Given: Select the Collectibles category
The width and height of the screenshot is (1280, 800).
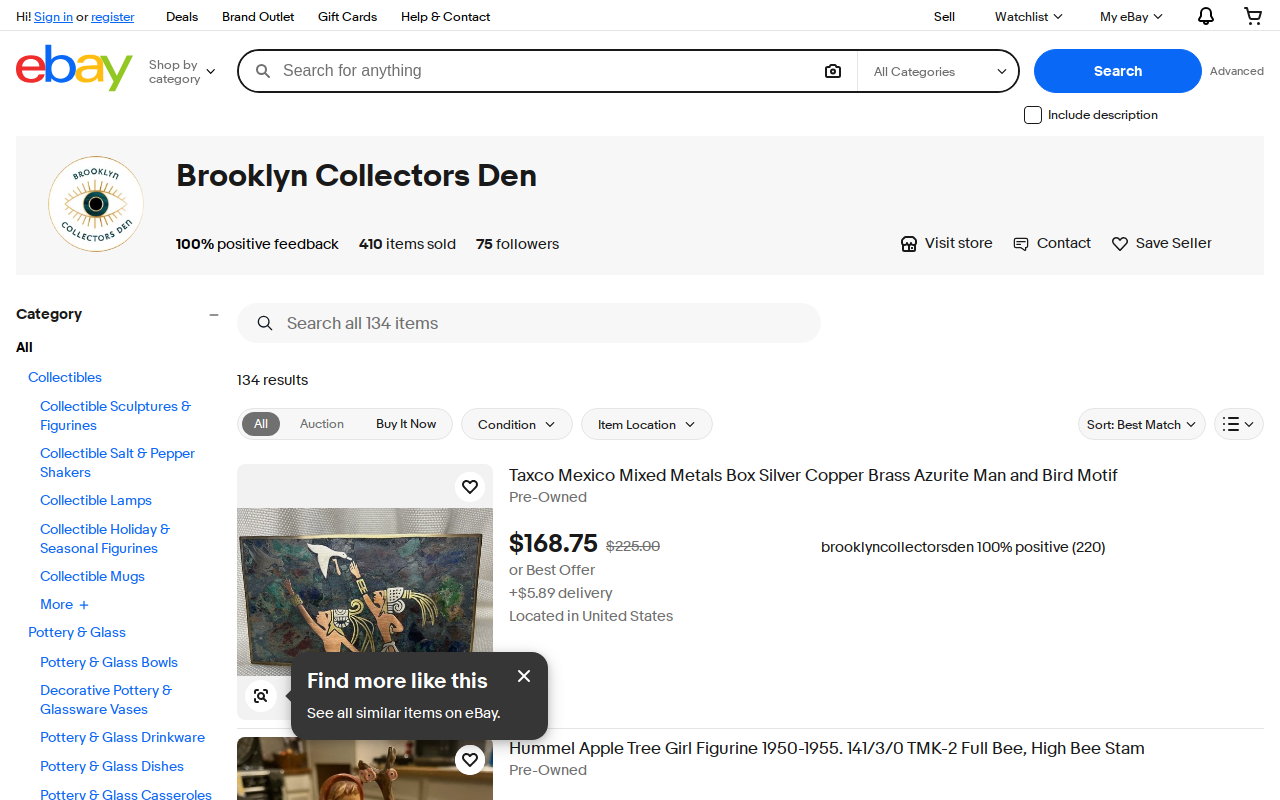Looking at the screenshot, I should pyautogui.click(x=65, y=377).
